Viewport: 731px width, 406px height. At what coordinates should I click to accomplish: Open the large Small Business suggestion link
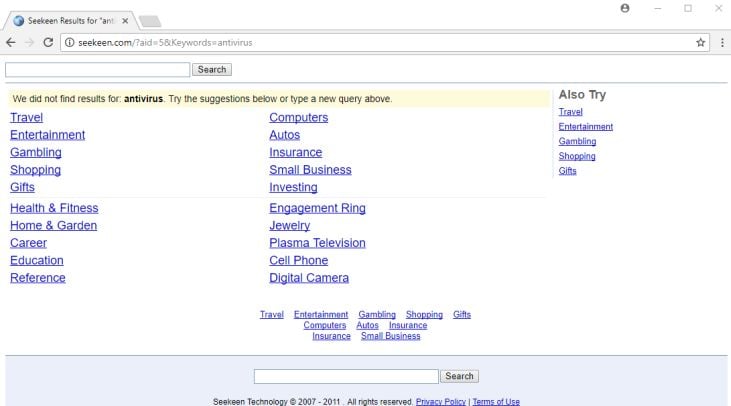[310, 170]
